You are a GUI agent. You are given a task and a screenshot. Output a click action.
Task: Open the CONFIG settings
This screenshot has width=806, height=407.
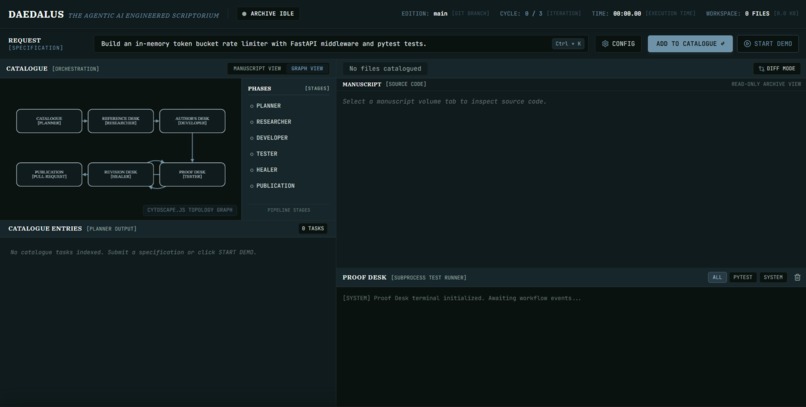coord(618,44)
